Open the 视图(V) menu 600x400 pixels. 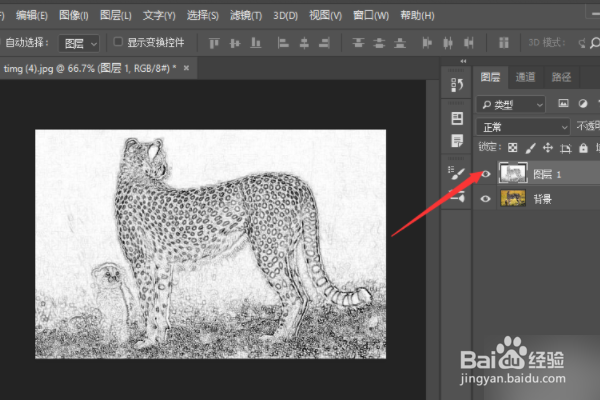(325, 15)
